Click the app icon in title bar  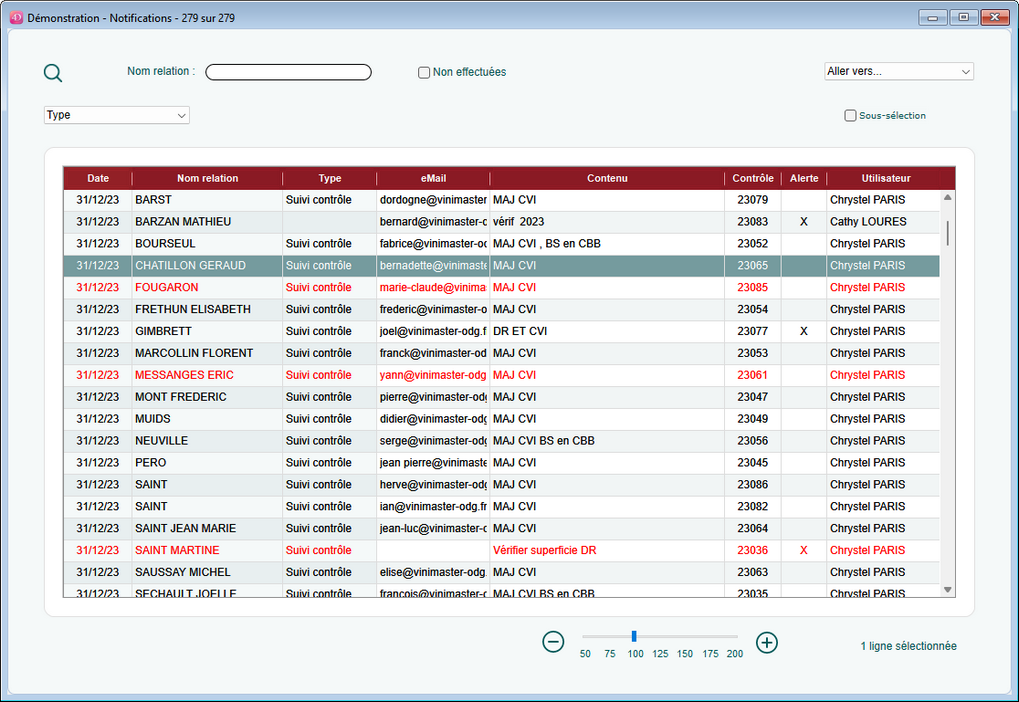point(15,17)
